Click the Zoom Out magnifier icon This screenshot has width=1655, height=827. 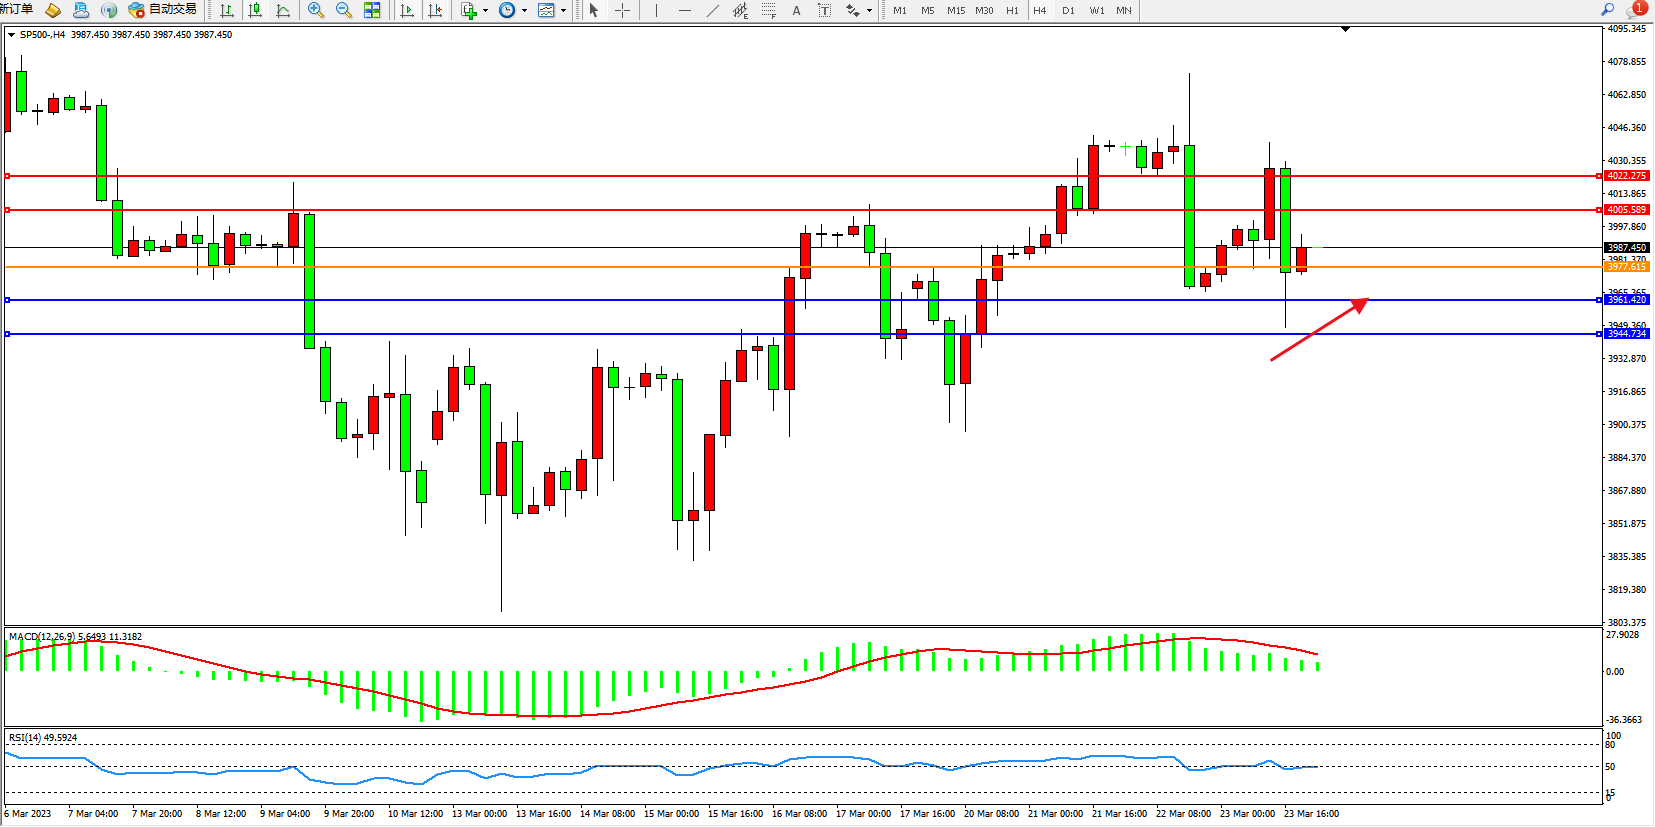(x=344, y=10)
